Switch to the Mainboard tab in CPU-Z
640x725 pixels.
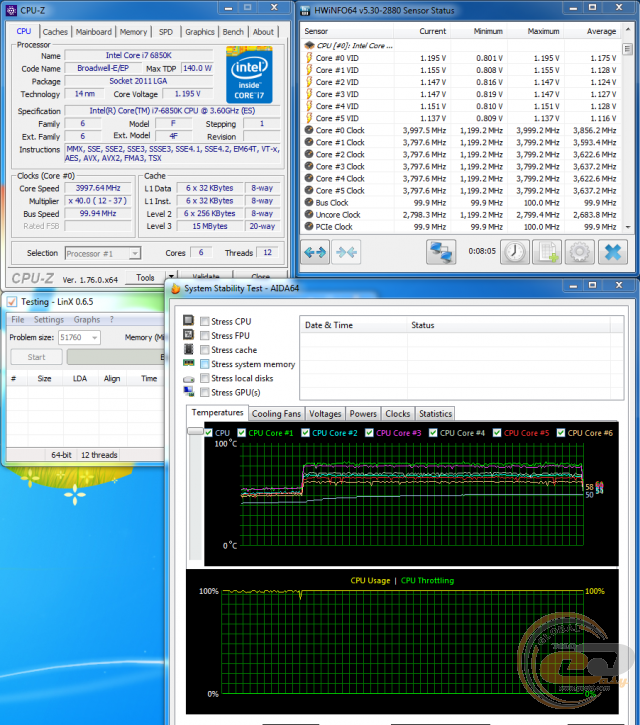pos(94,32)
